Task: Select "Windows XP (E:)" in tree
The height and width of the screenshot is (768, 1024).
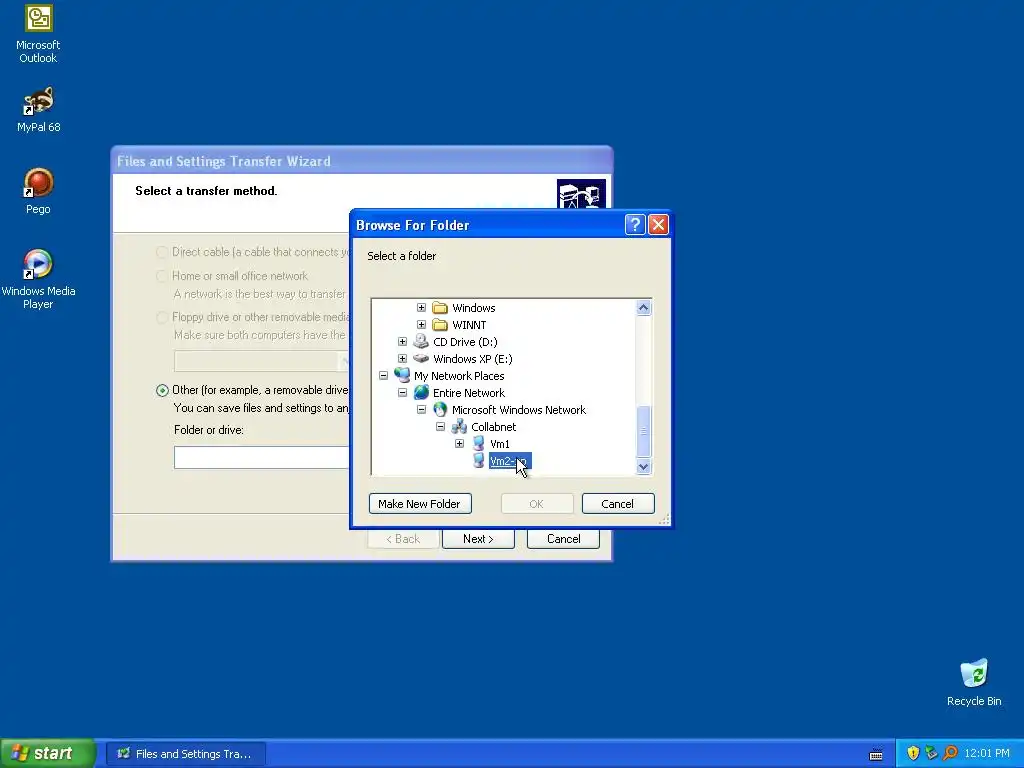Action: [x=473, y=359]
